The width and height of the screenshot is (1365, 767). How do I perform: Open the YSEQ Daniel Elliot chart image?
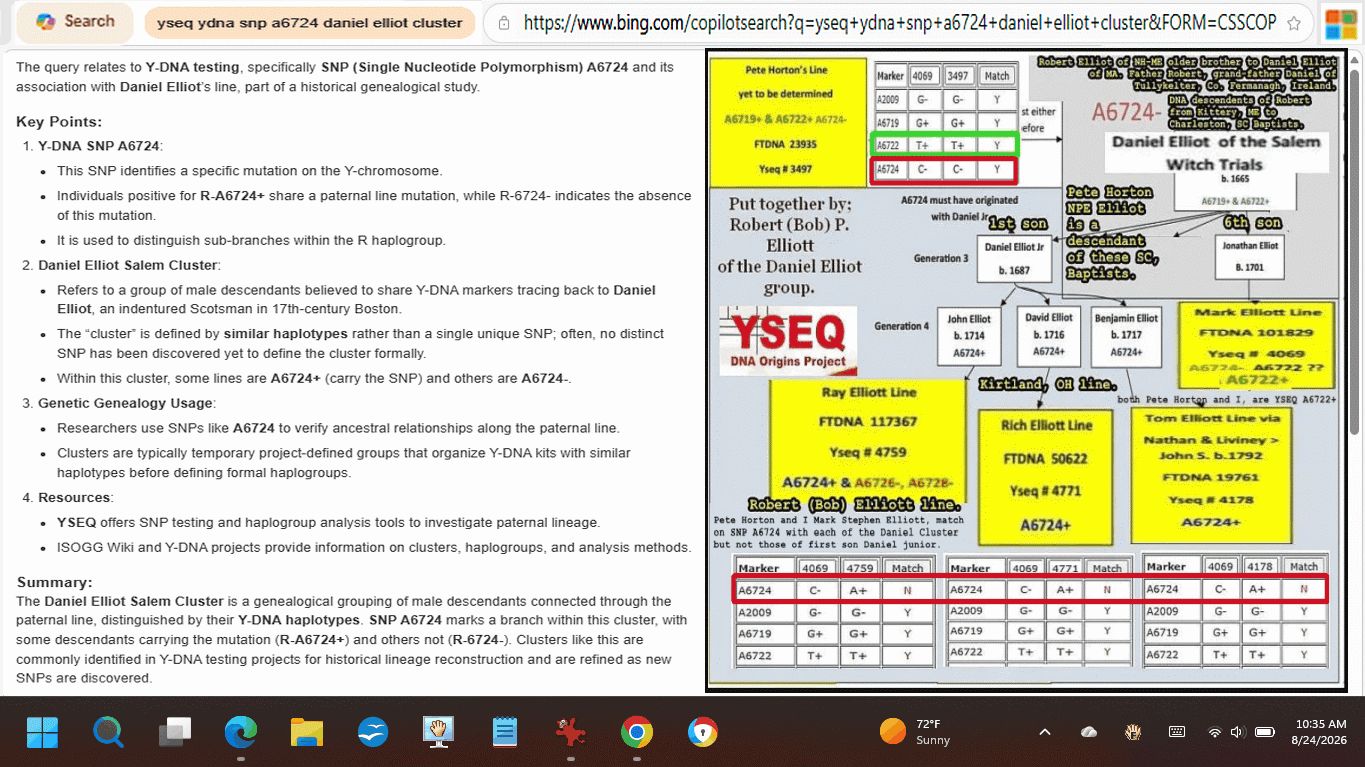click(1026, 370)
